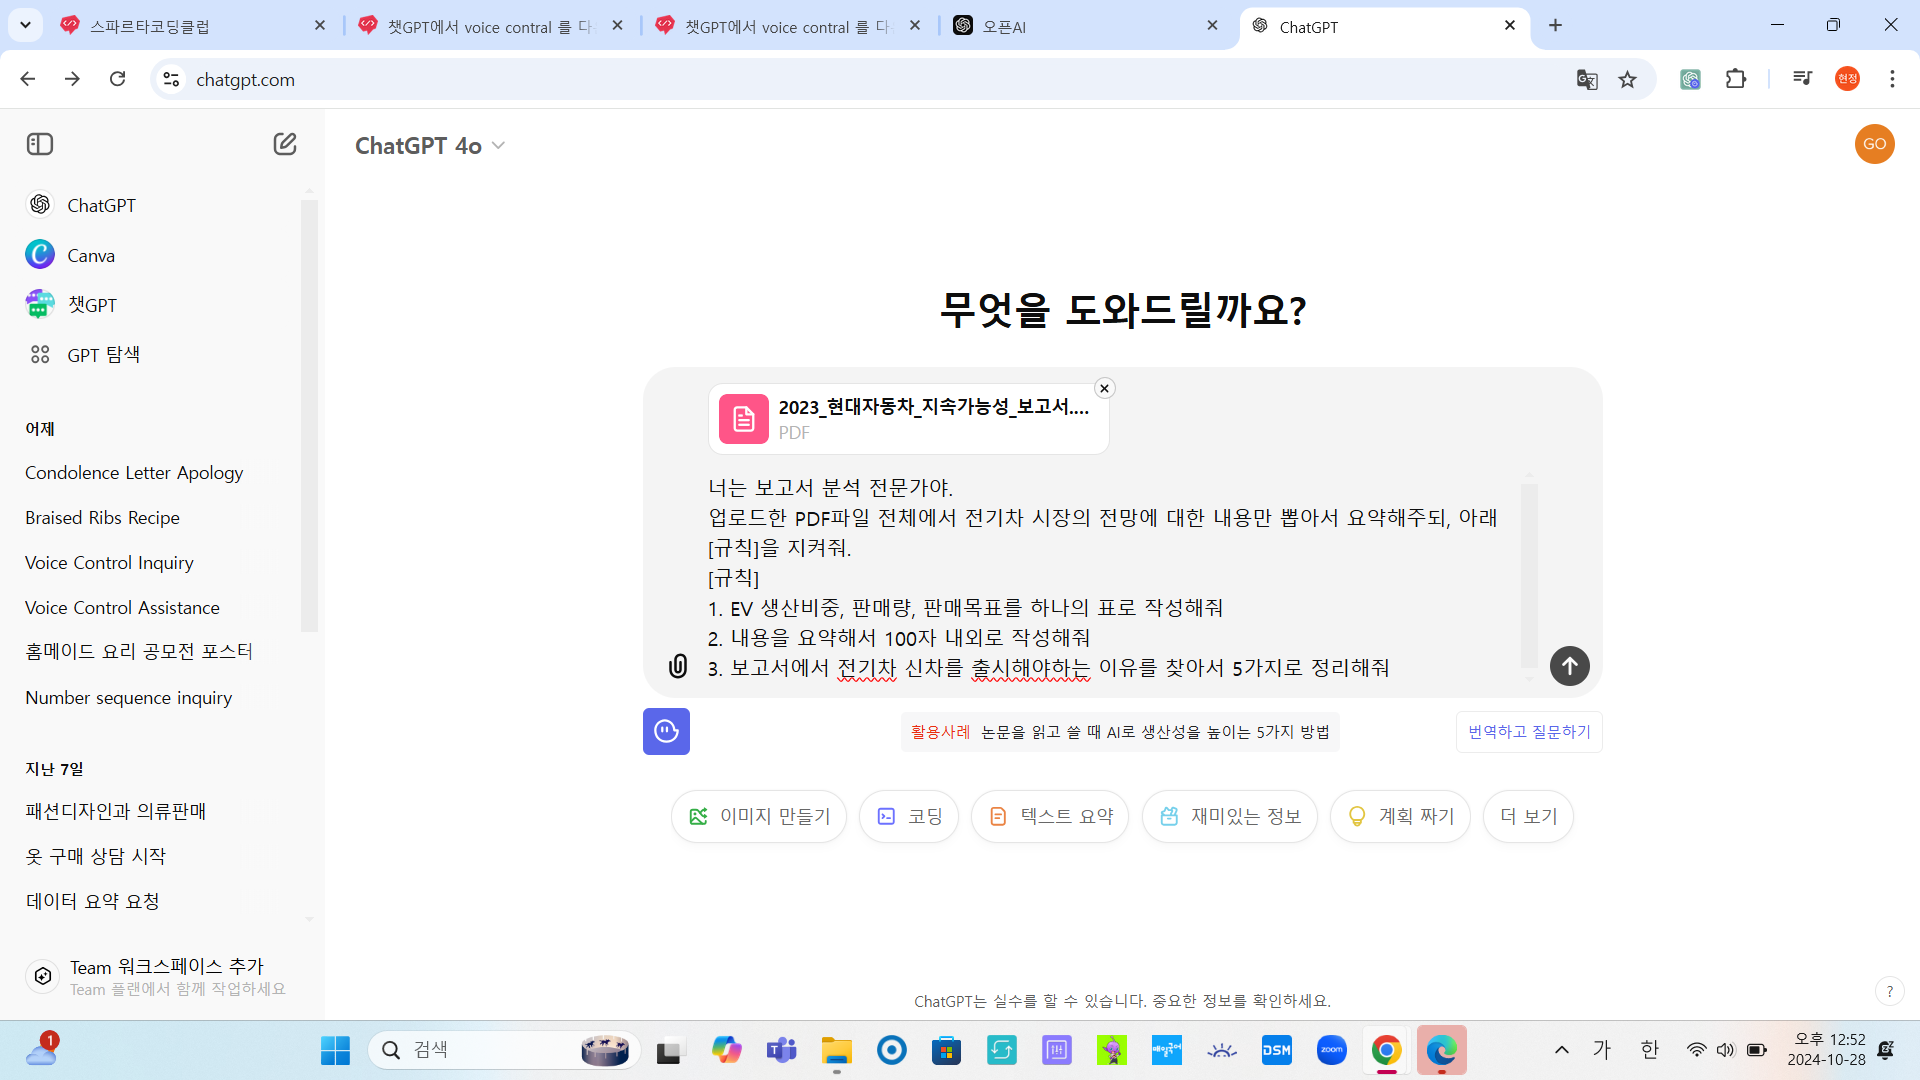This screenshot has height=1080, width=1920.
Task: Open 옷 구매 상담 시작 chat
Action: point(95,857)
